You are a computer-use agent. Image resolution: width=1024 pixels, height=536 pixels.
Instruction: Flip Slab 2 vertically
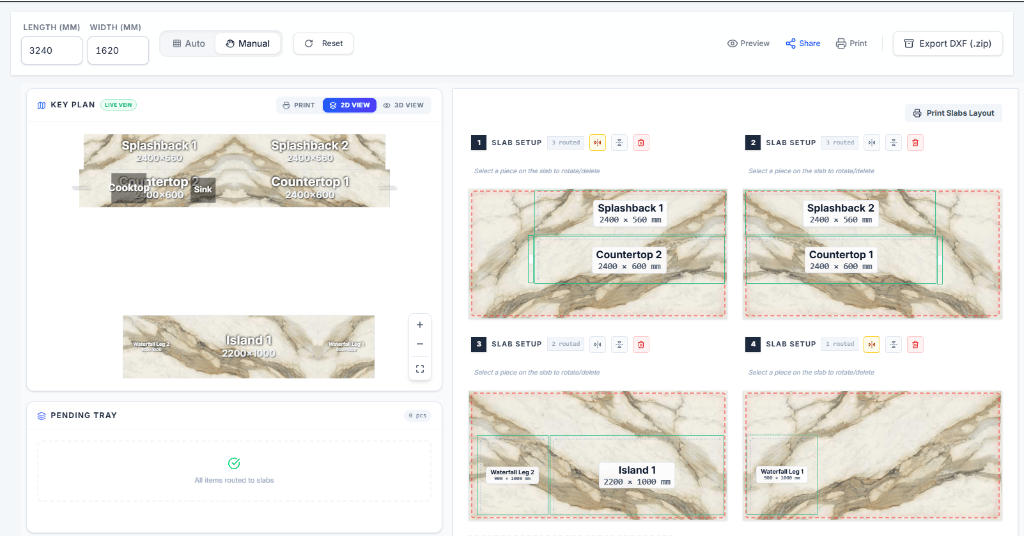[893, 142]
